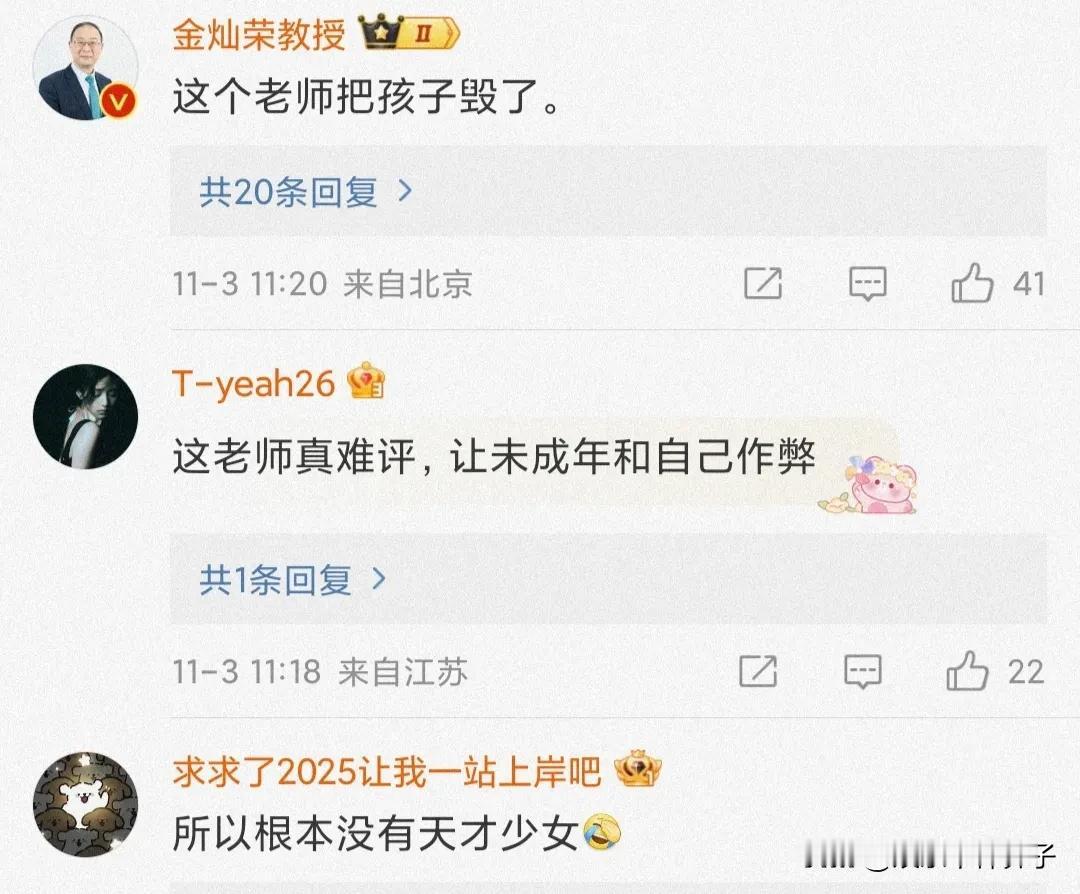1080x894 pixels.
Task: Open 求求了2025让我一站上岸吧 profile link
Action: tap(387, 770)
